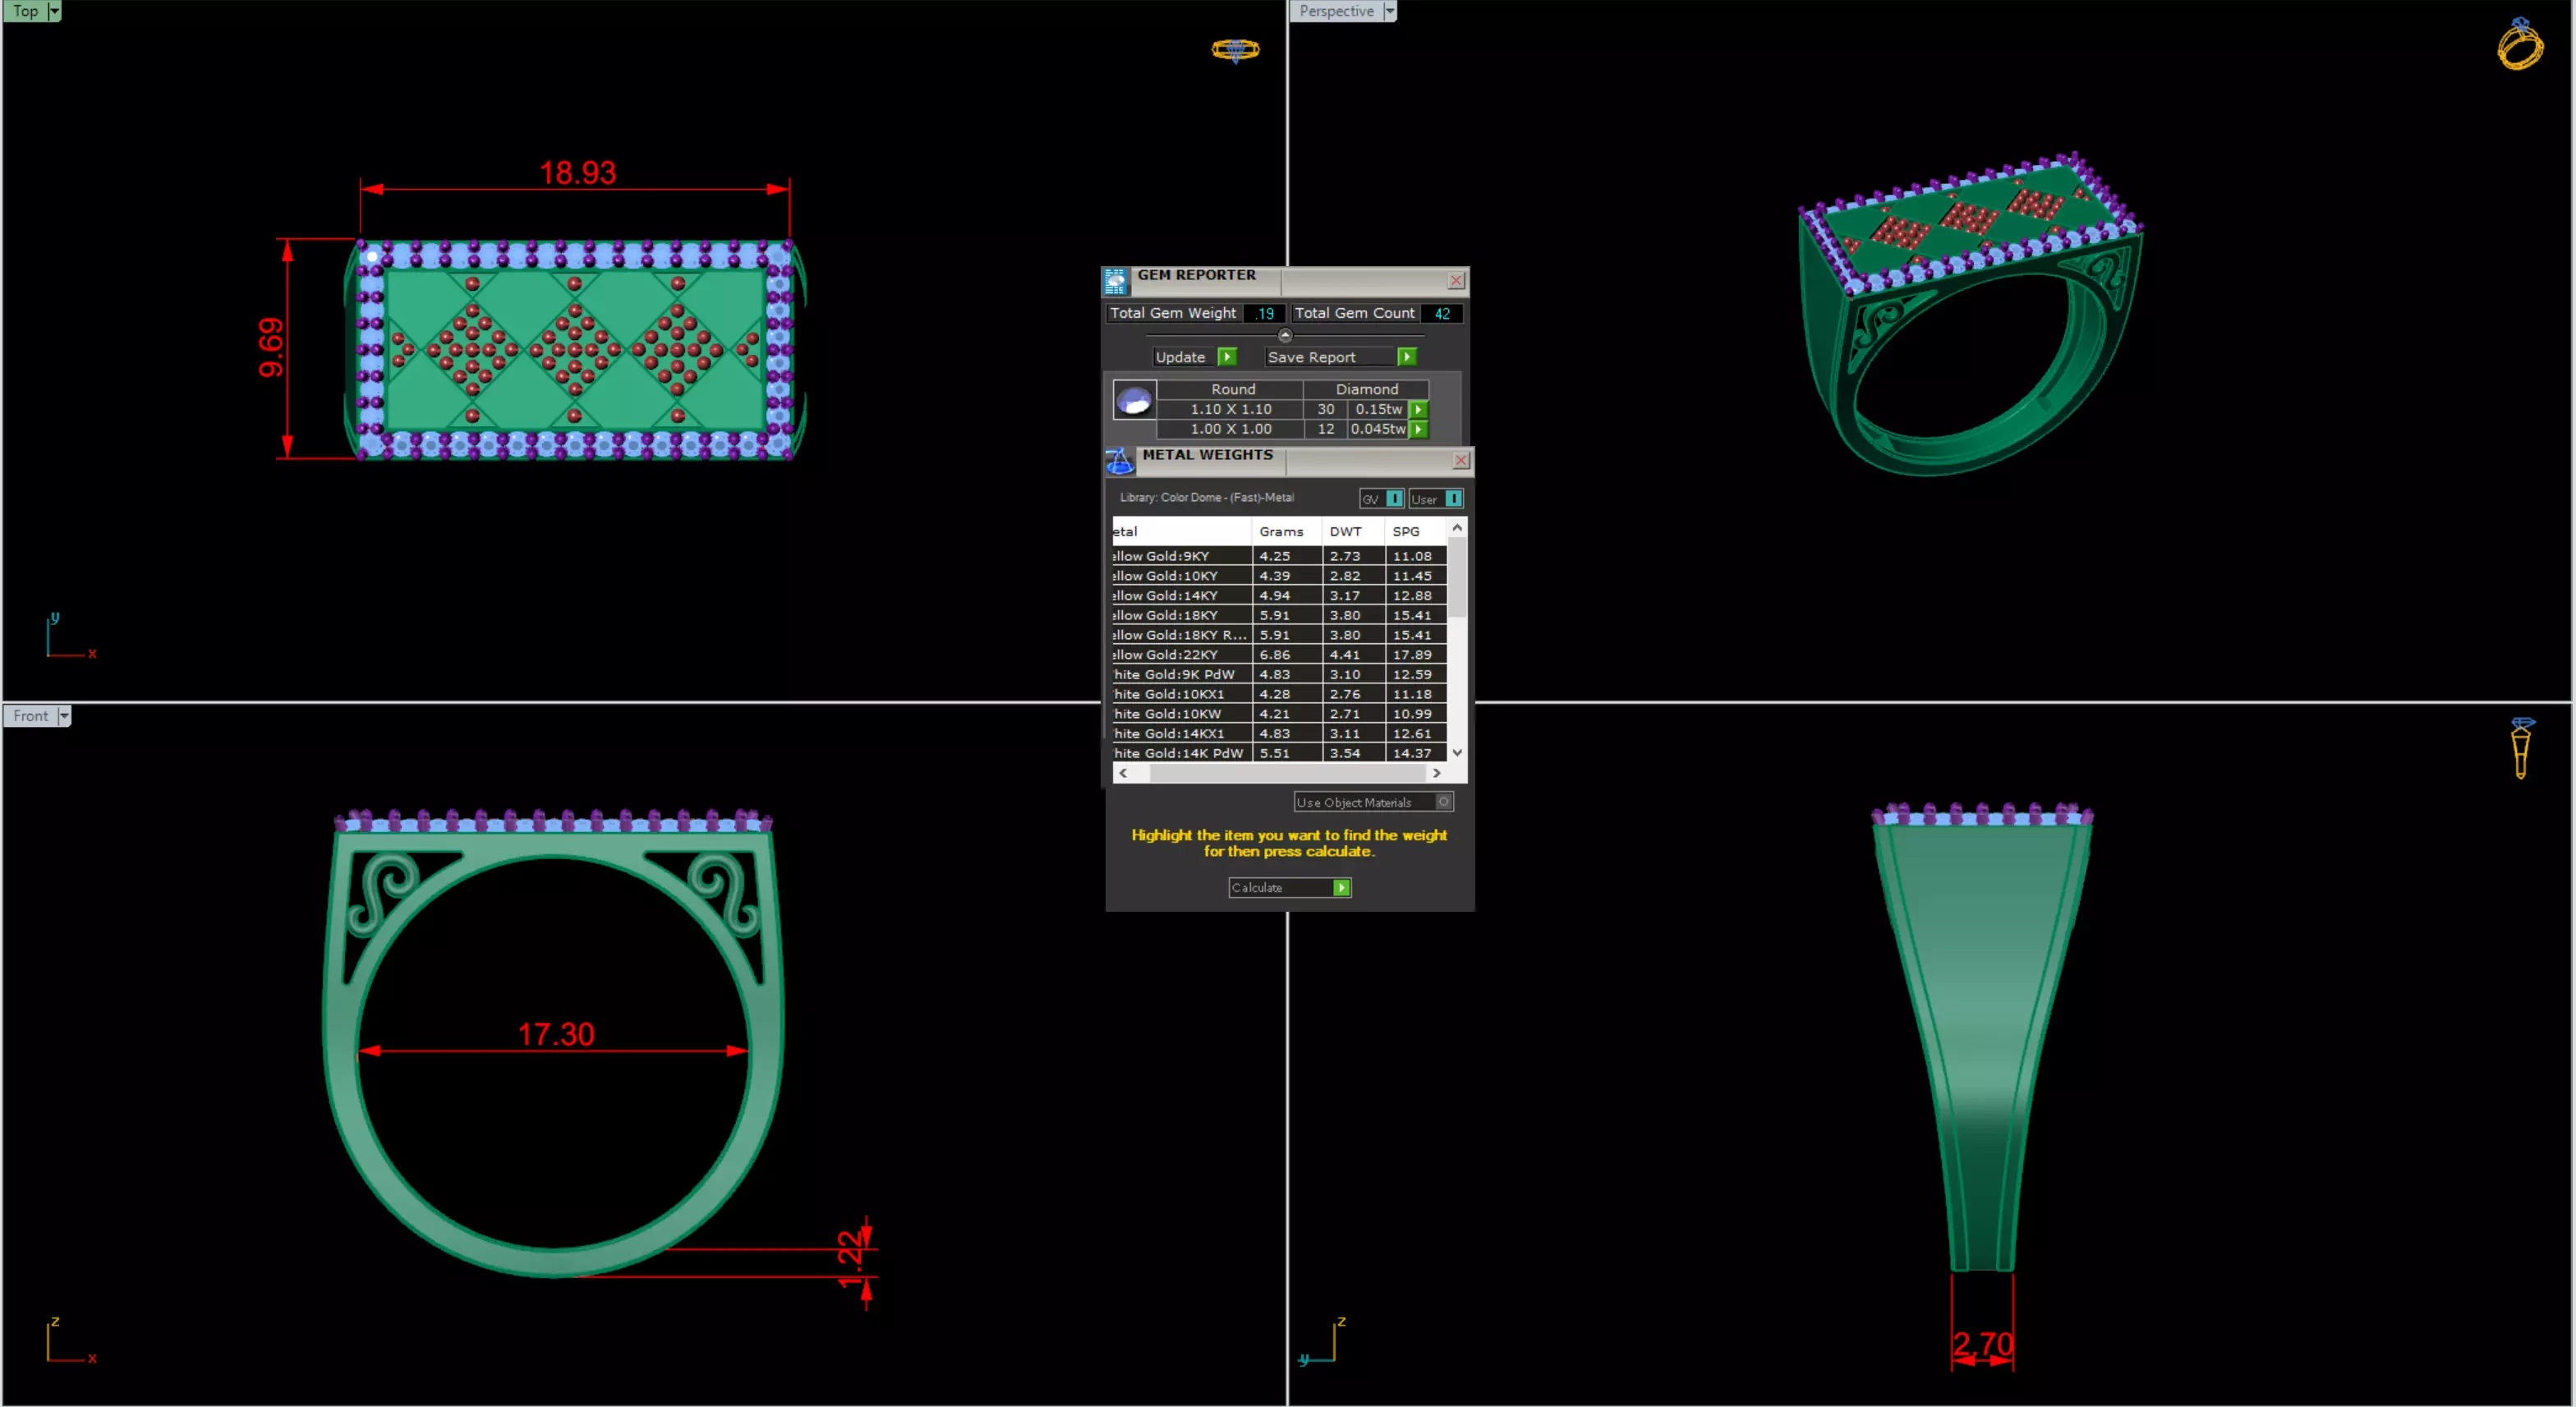Enable Use Object Materials option
The image size is (2576, 1407).
[x=1444, y=802]
